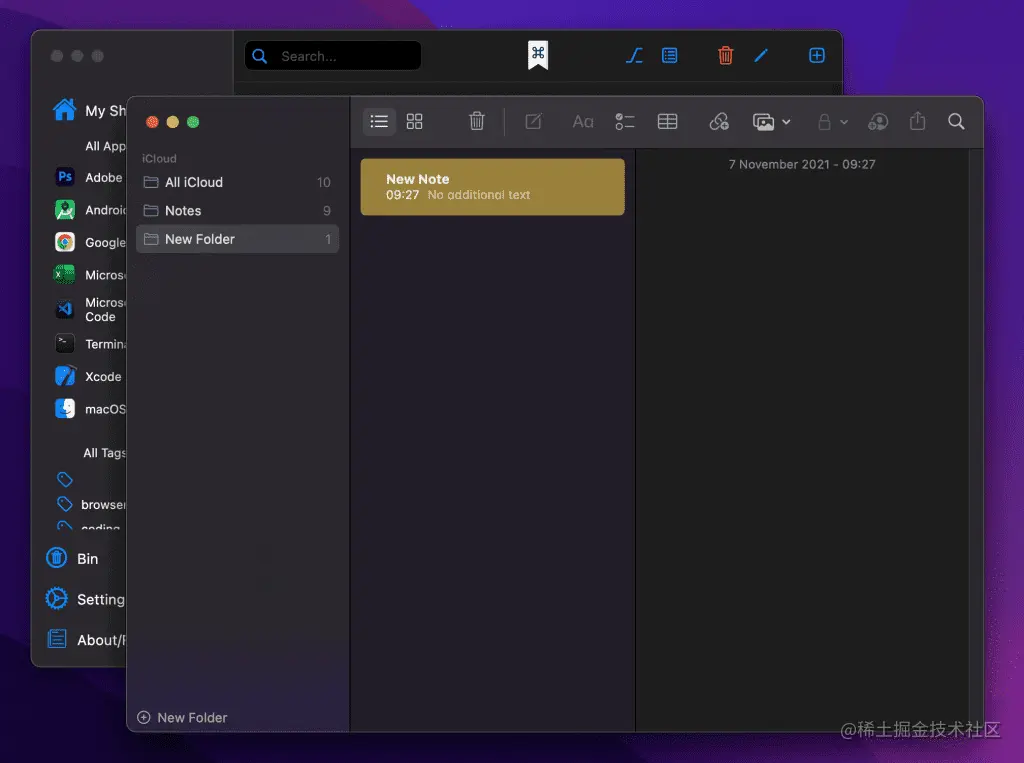Click All Tags label in back window

click(x=104, y=453)
